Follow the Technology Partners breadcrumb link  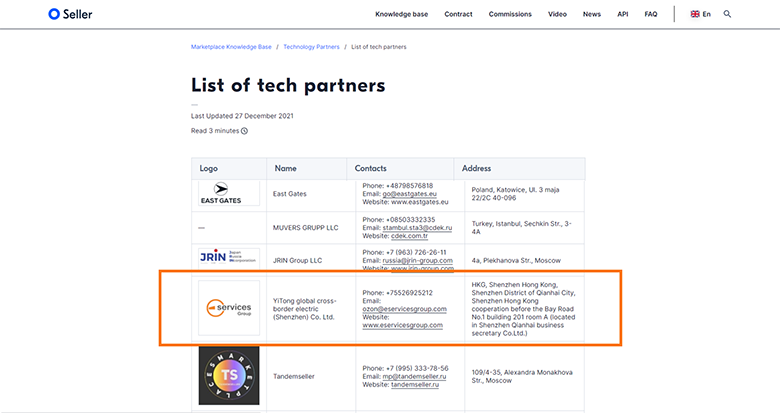pos(311,47)
